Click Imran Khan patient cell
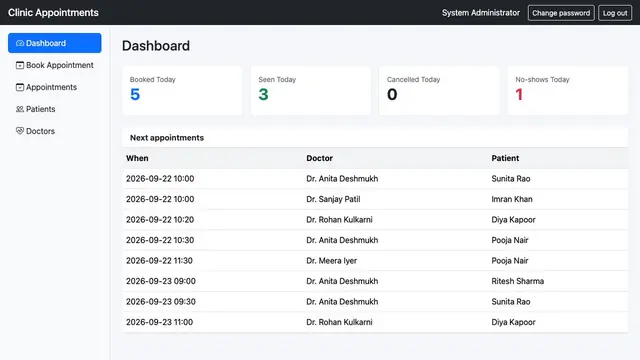The height and width of the screenshot is (360, 640). (x=512, y=199)
